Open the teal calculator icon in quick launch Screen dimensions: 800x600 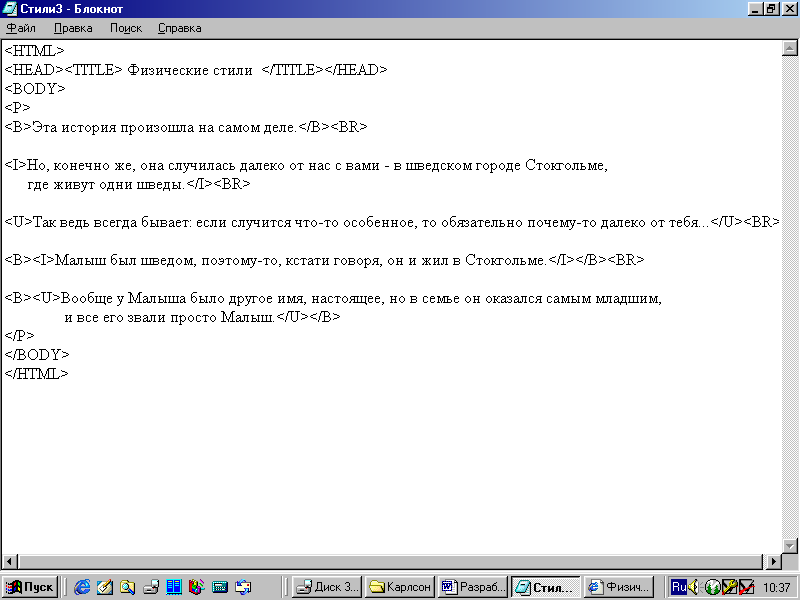click(219, 587)
